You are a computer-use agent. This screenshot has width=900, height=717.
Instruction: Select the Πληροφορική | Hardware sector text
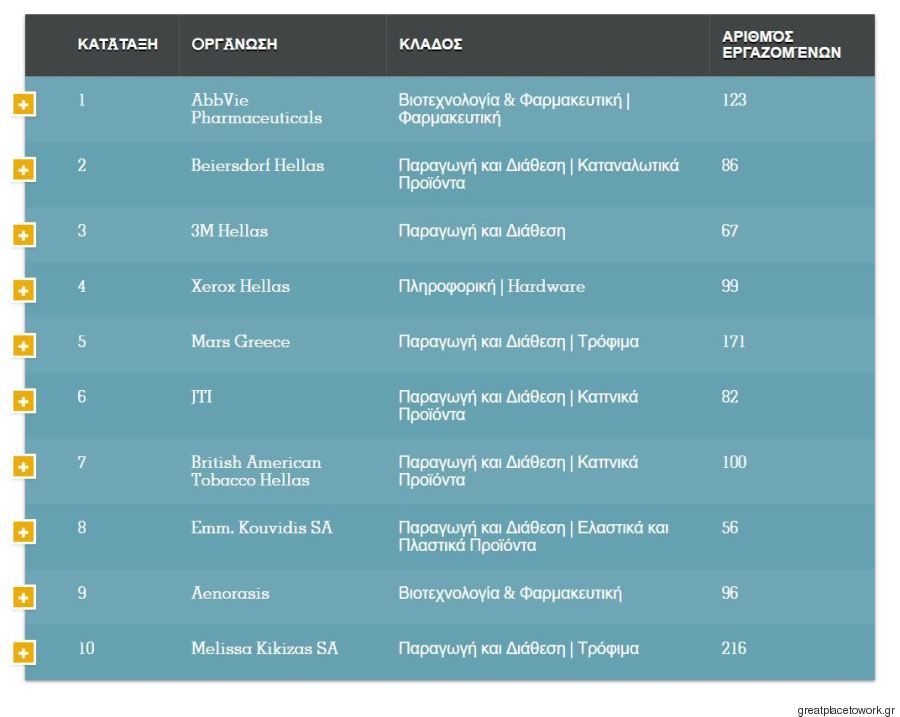tap(492, 286)
